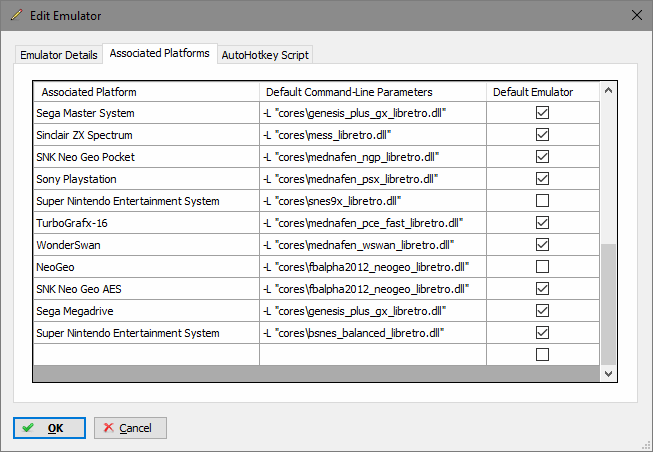Click the Default Emulator column header
The width and height of the screenshot is (653, 452).
pos(543,92)
